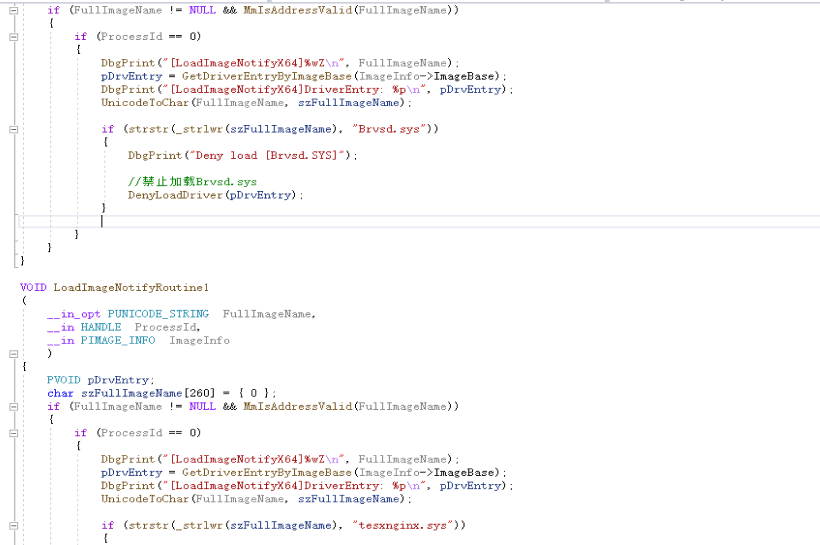The width and height of the screenshot is (820, 545).
Task: Click the __in_opt annotation
Action: (73, 314)
